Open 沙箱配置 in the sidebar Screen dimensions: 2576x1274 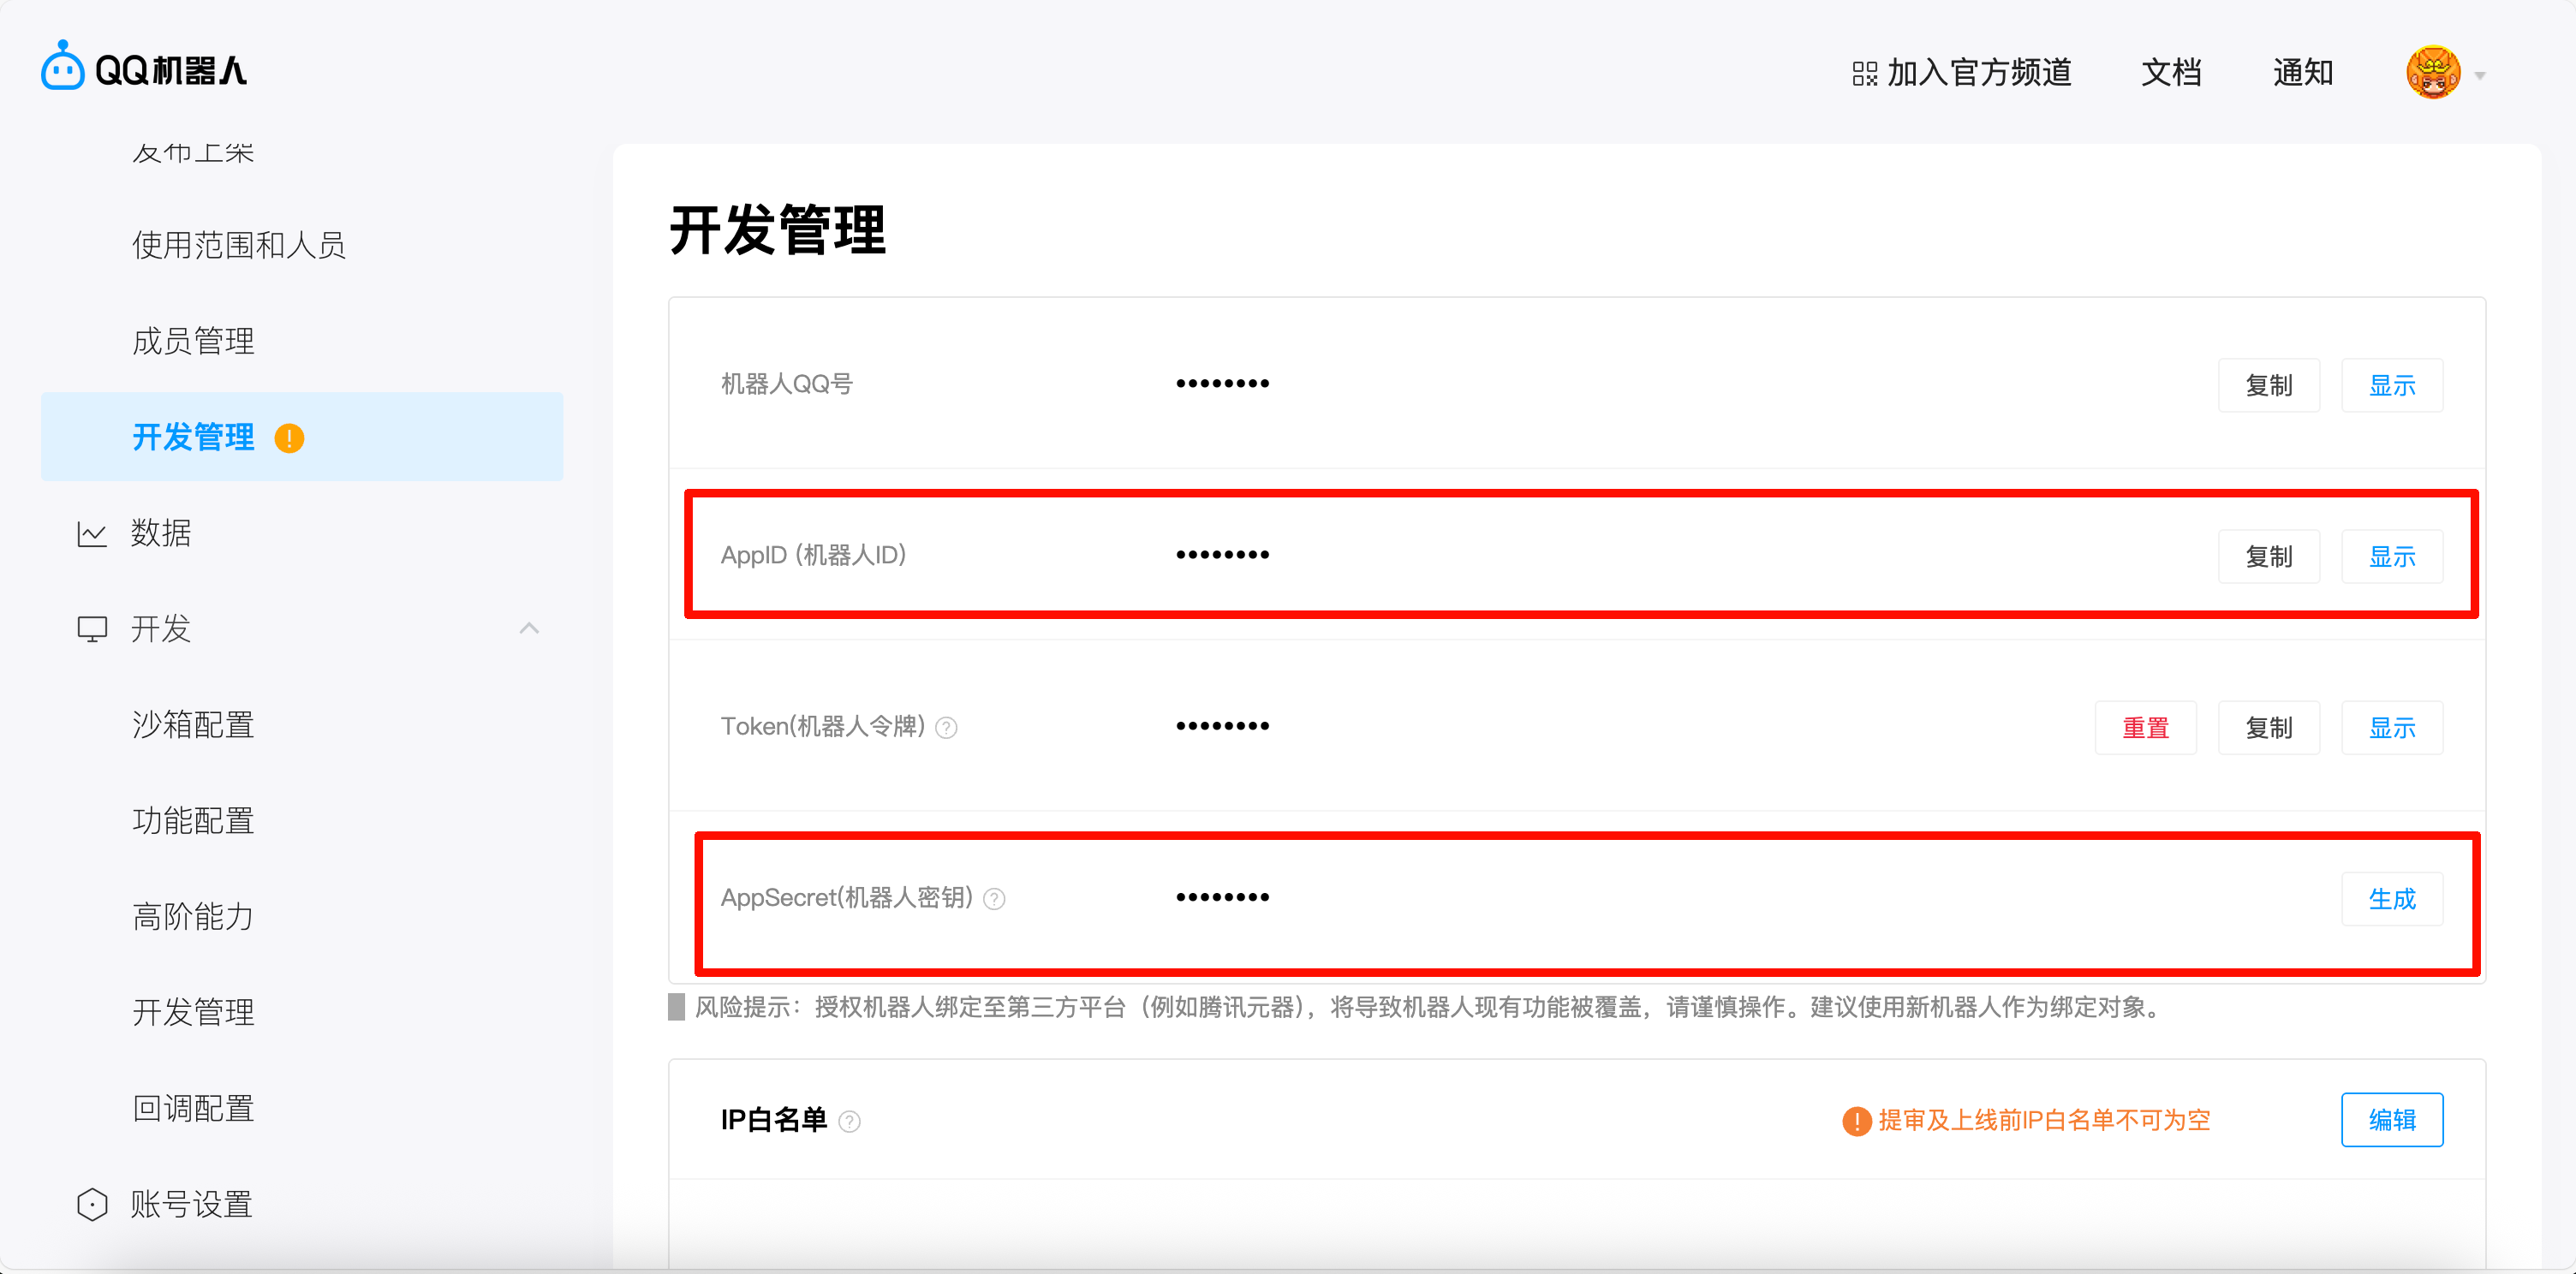coord(193,724)
